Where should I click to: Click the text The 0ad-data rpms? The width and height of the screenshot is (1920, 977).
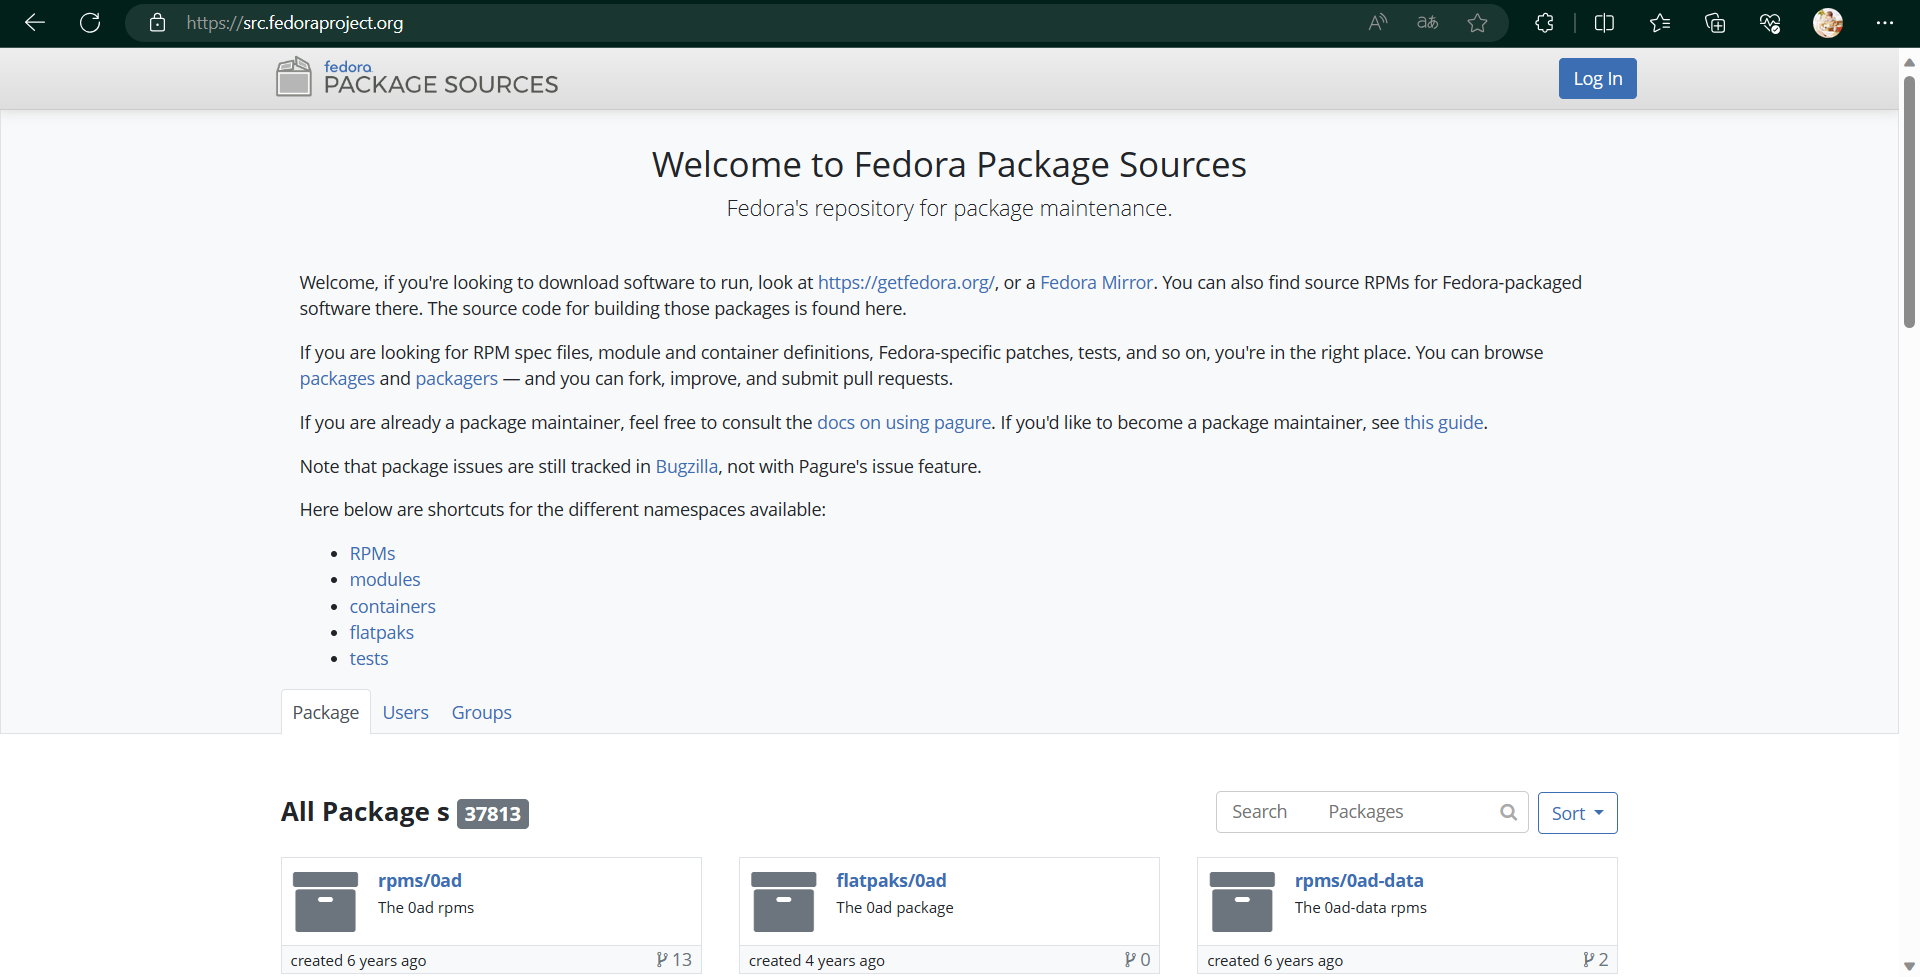coord(1361,908)
